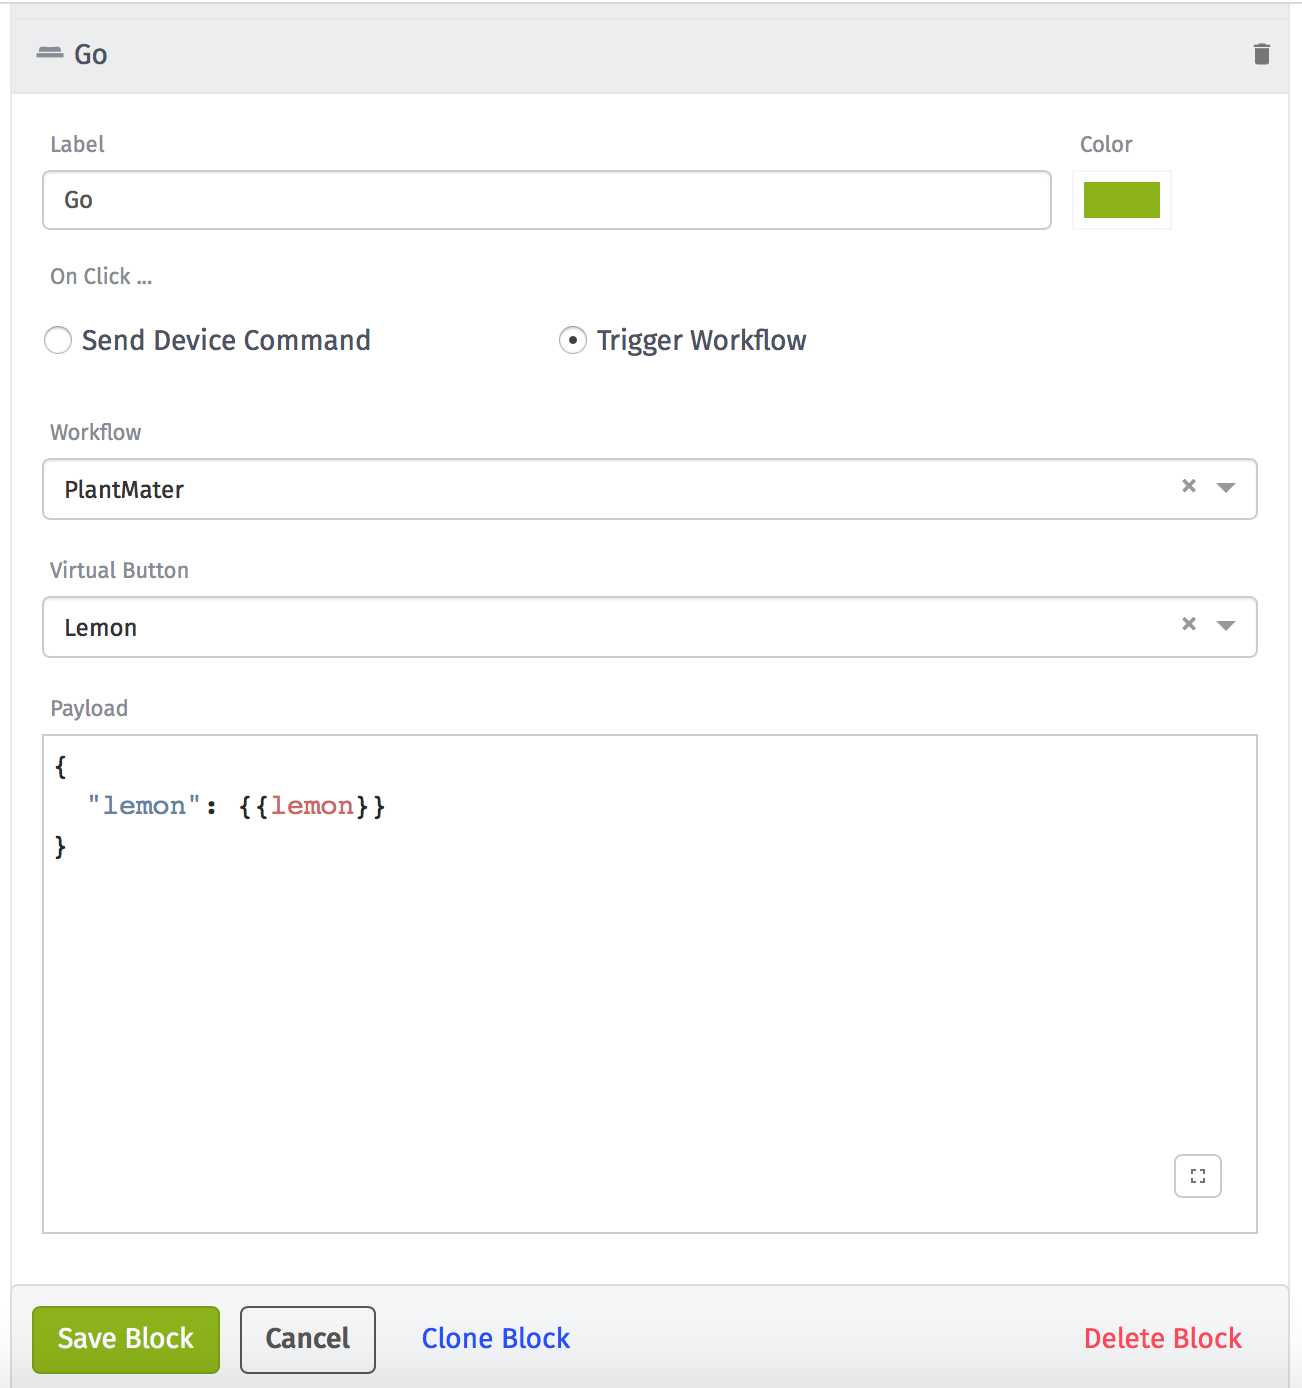Click the PlantMater workflow combo box
This screenshot has height=1388, width=1302.
click(600, 489)
